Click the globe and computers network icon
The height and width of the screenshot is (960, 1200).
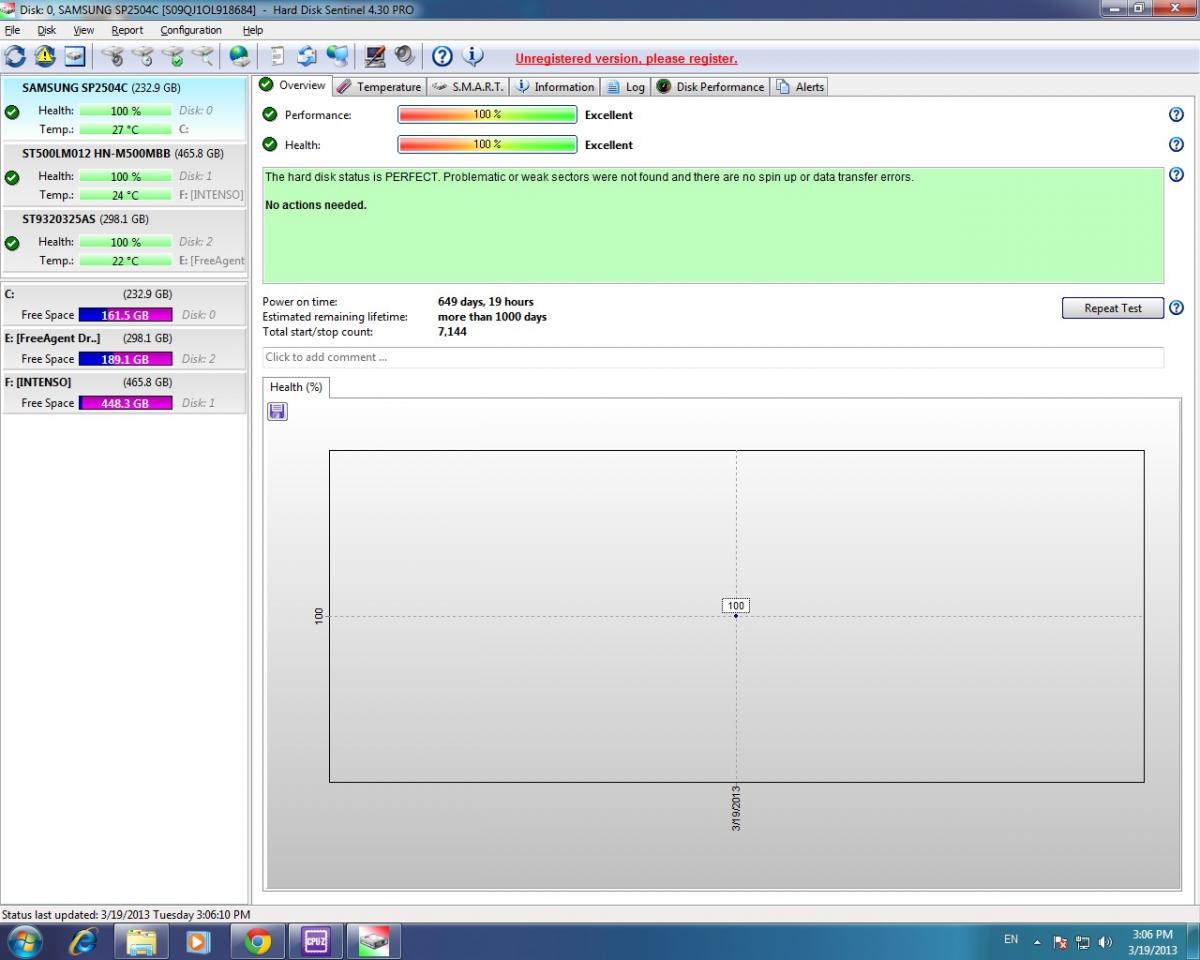pos(337,56)
